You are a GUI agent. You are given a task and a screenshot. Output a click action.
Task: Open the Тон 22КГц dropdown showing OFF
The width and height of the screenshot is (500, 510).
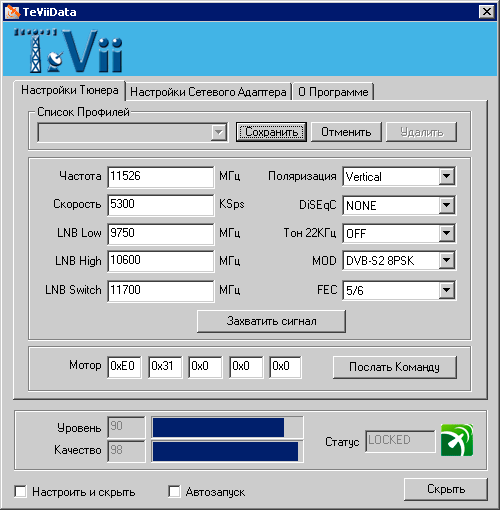[399, 233]
